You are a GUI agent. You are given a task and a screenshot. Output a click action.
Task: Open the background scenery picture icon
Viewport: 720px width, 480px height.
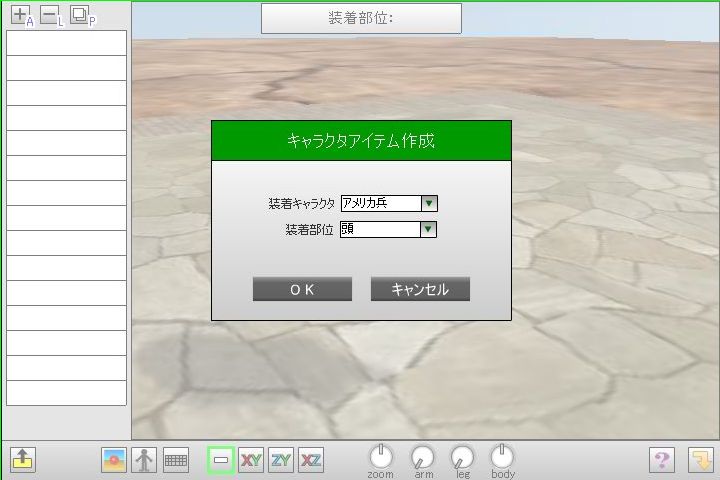pyautogui.click(x=114, y=460)
